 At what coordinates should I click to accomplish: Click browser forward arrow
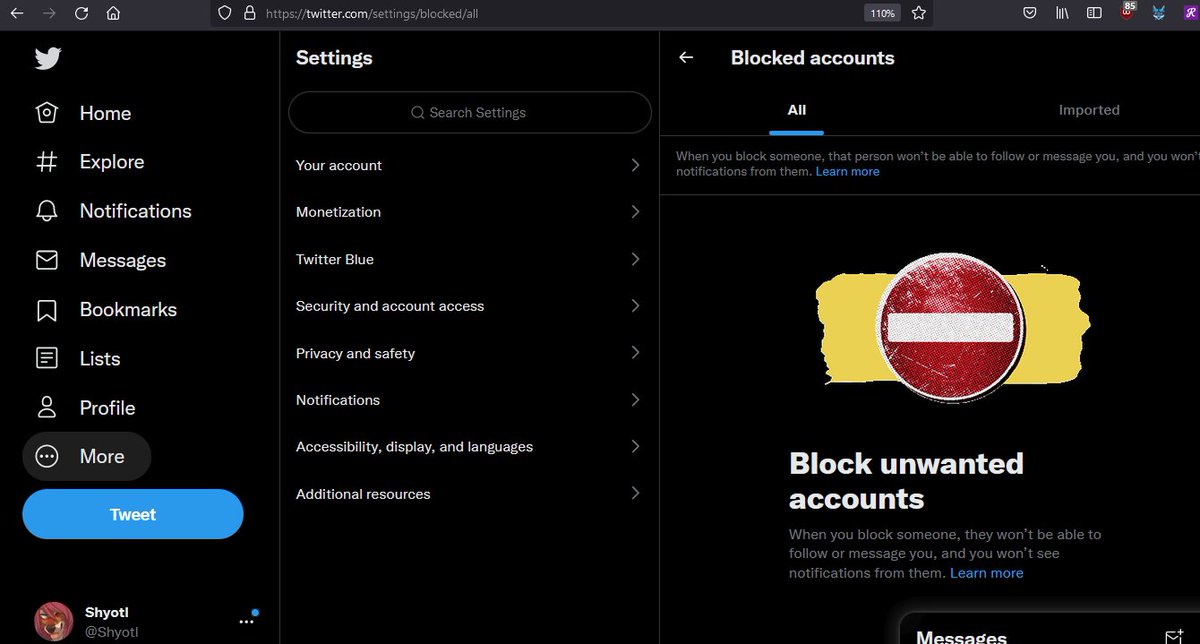click(x=49, y=14)
